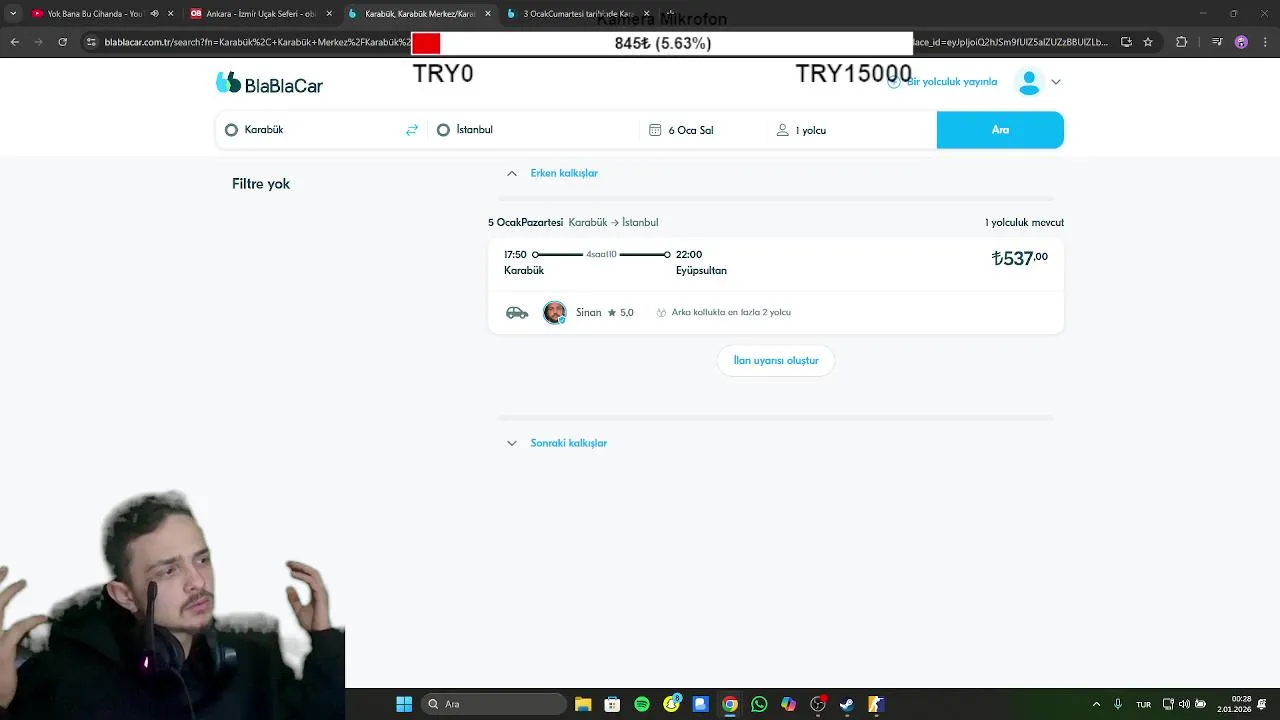Click the taskbar Ara search box
Viewport: 1280px width, 720px height.
494,704
